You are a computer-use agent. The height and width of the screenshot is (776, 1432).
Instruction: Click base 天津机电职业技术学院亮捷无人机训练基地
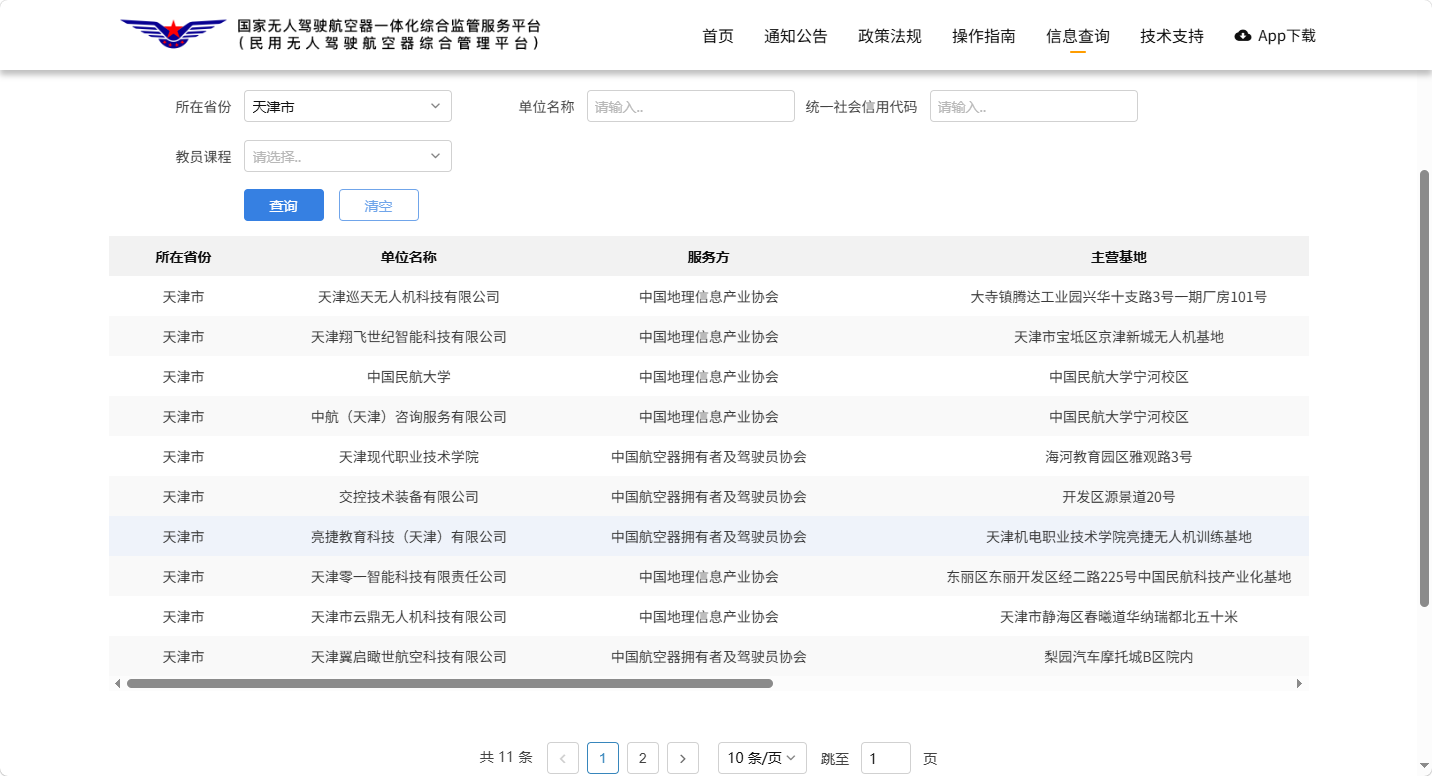pos(1119,537)
